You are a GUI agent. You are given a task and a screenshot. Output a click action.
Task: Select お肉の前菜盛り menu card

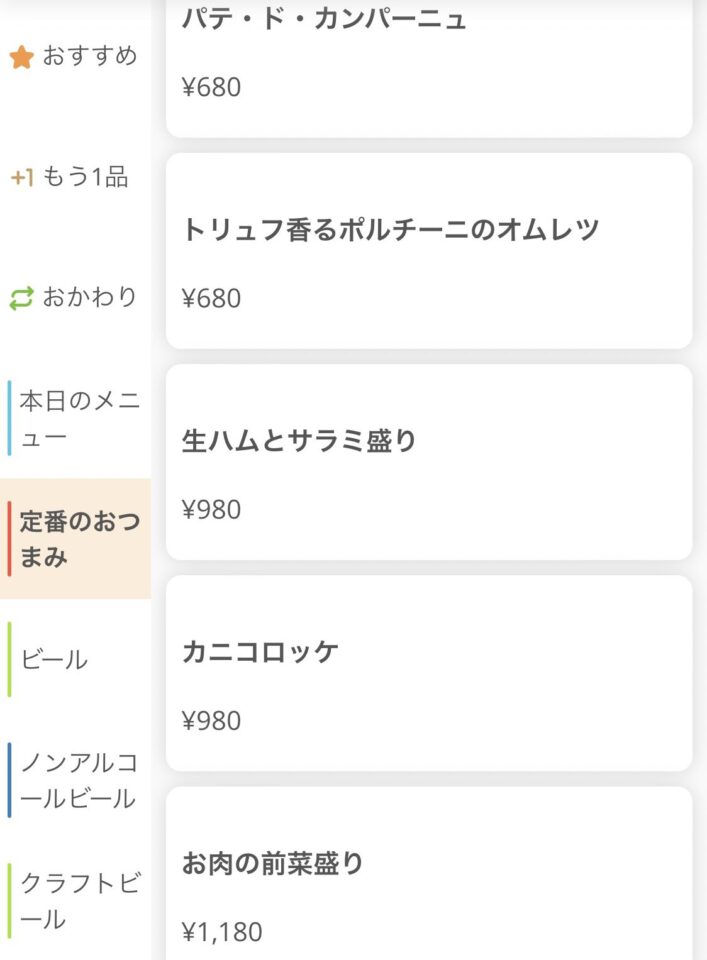(429, 874)
